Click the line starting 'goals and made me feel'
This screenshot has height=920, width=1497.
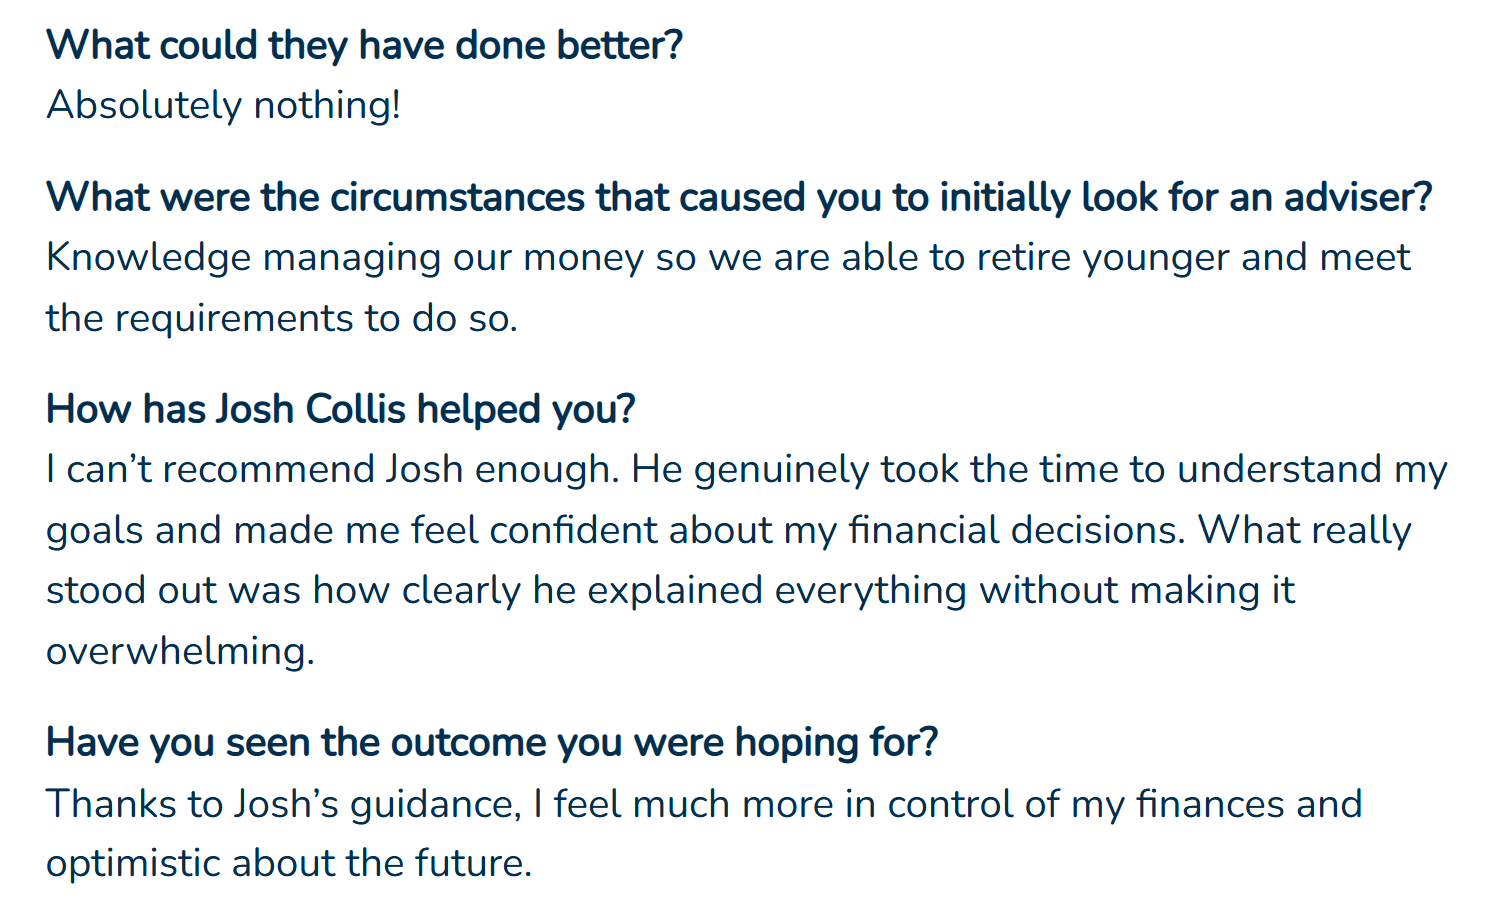coord(728,530)
